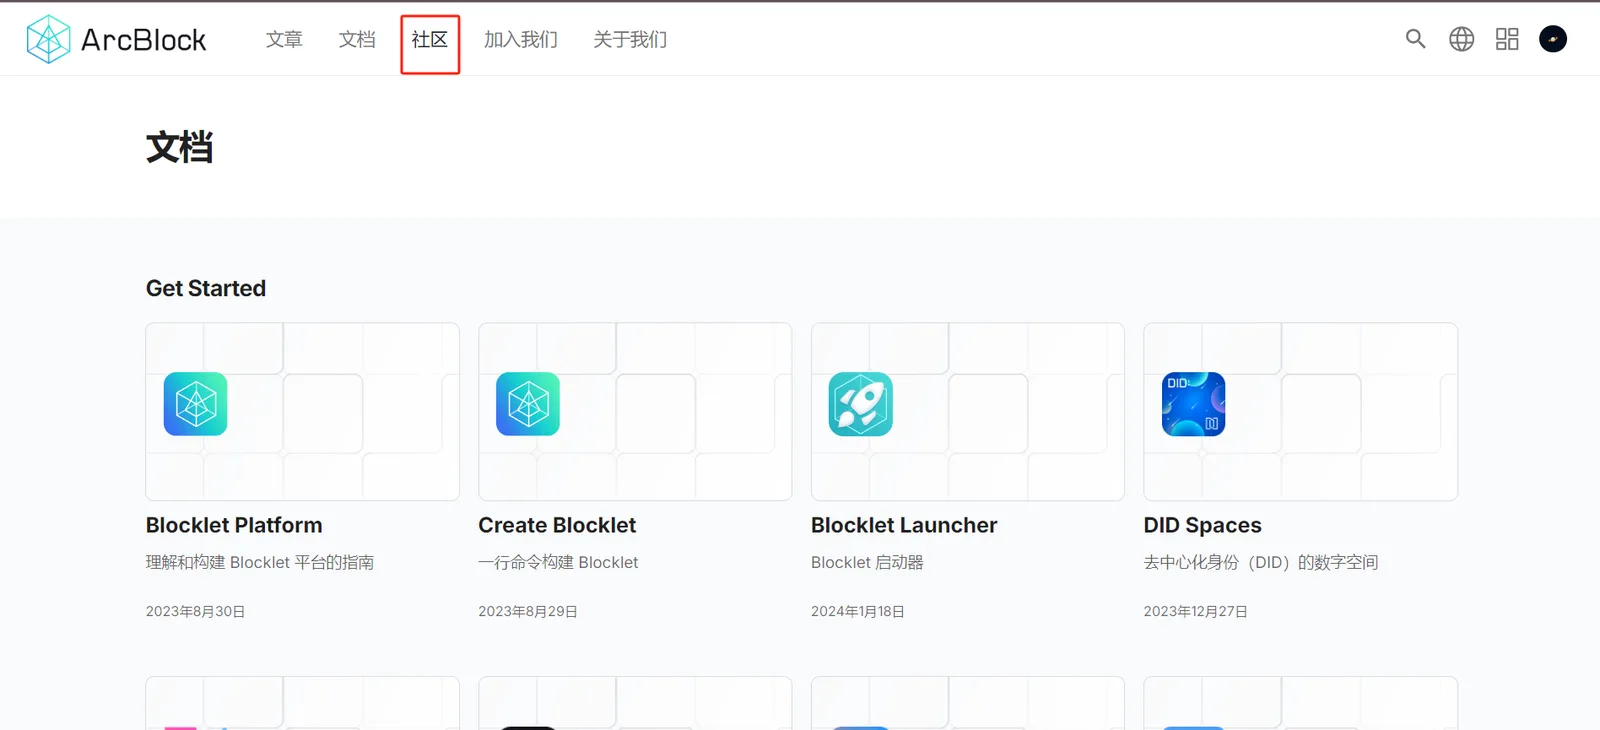
Task: Go to home via ArcBlock wordmark
Action: pos(143,40)
